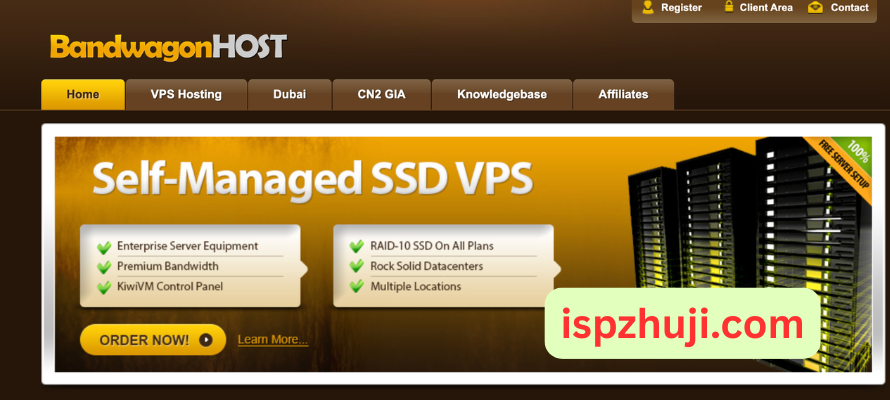The height and width of the screenshot is (400, 890).
Task: Open the Client Area link
Action: 766,7
